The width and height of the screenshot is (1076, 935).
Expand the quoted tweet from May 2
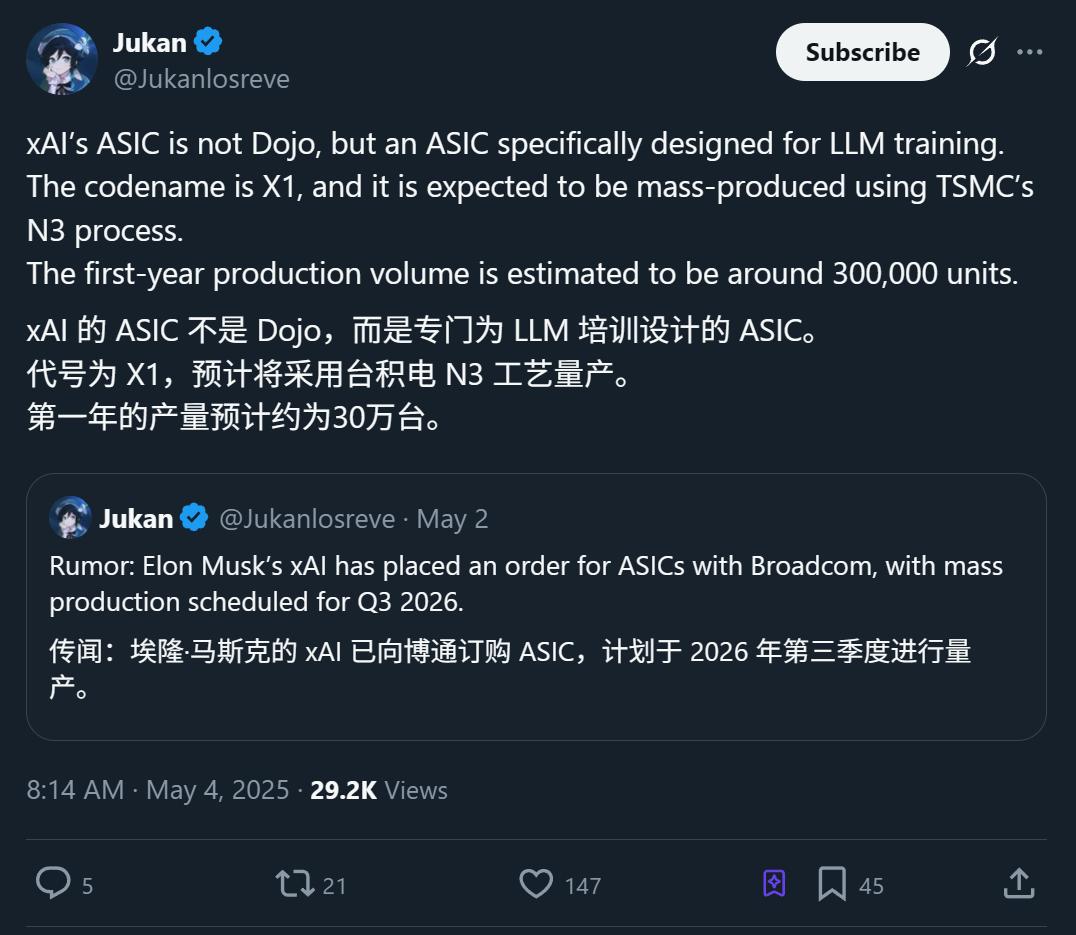point(538,600)
